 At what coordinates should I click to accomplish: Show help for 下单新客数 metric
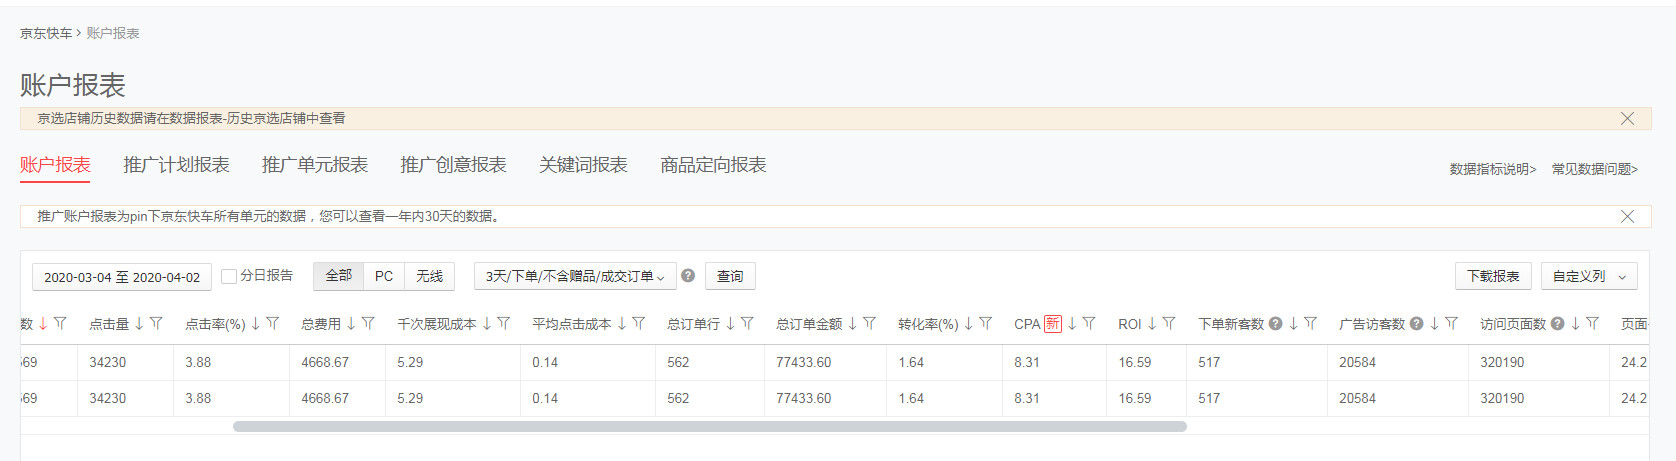point(1275,323)
